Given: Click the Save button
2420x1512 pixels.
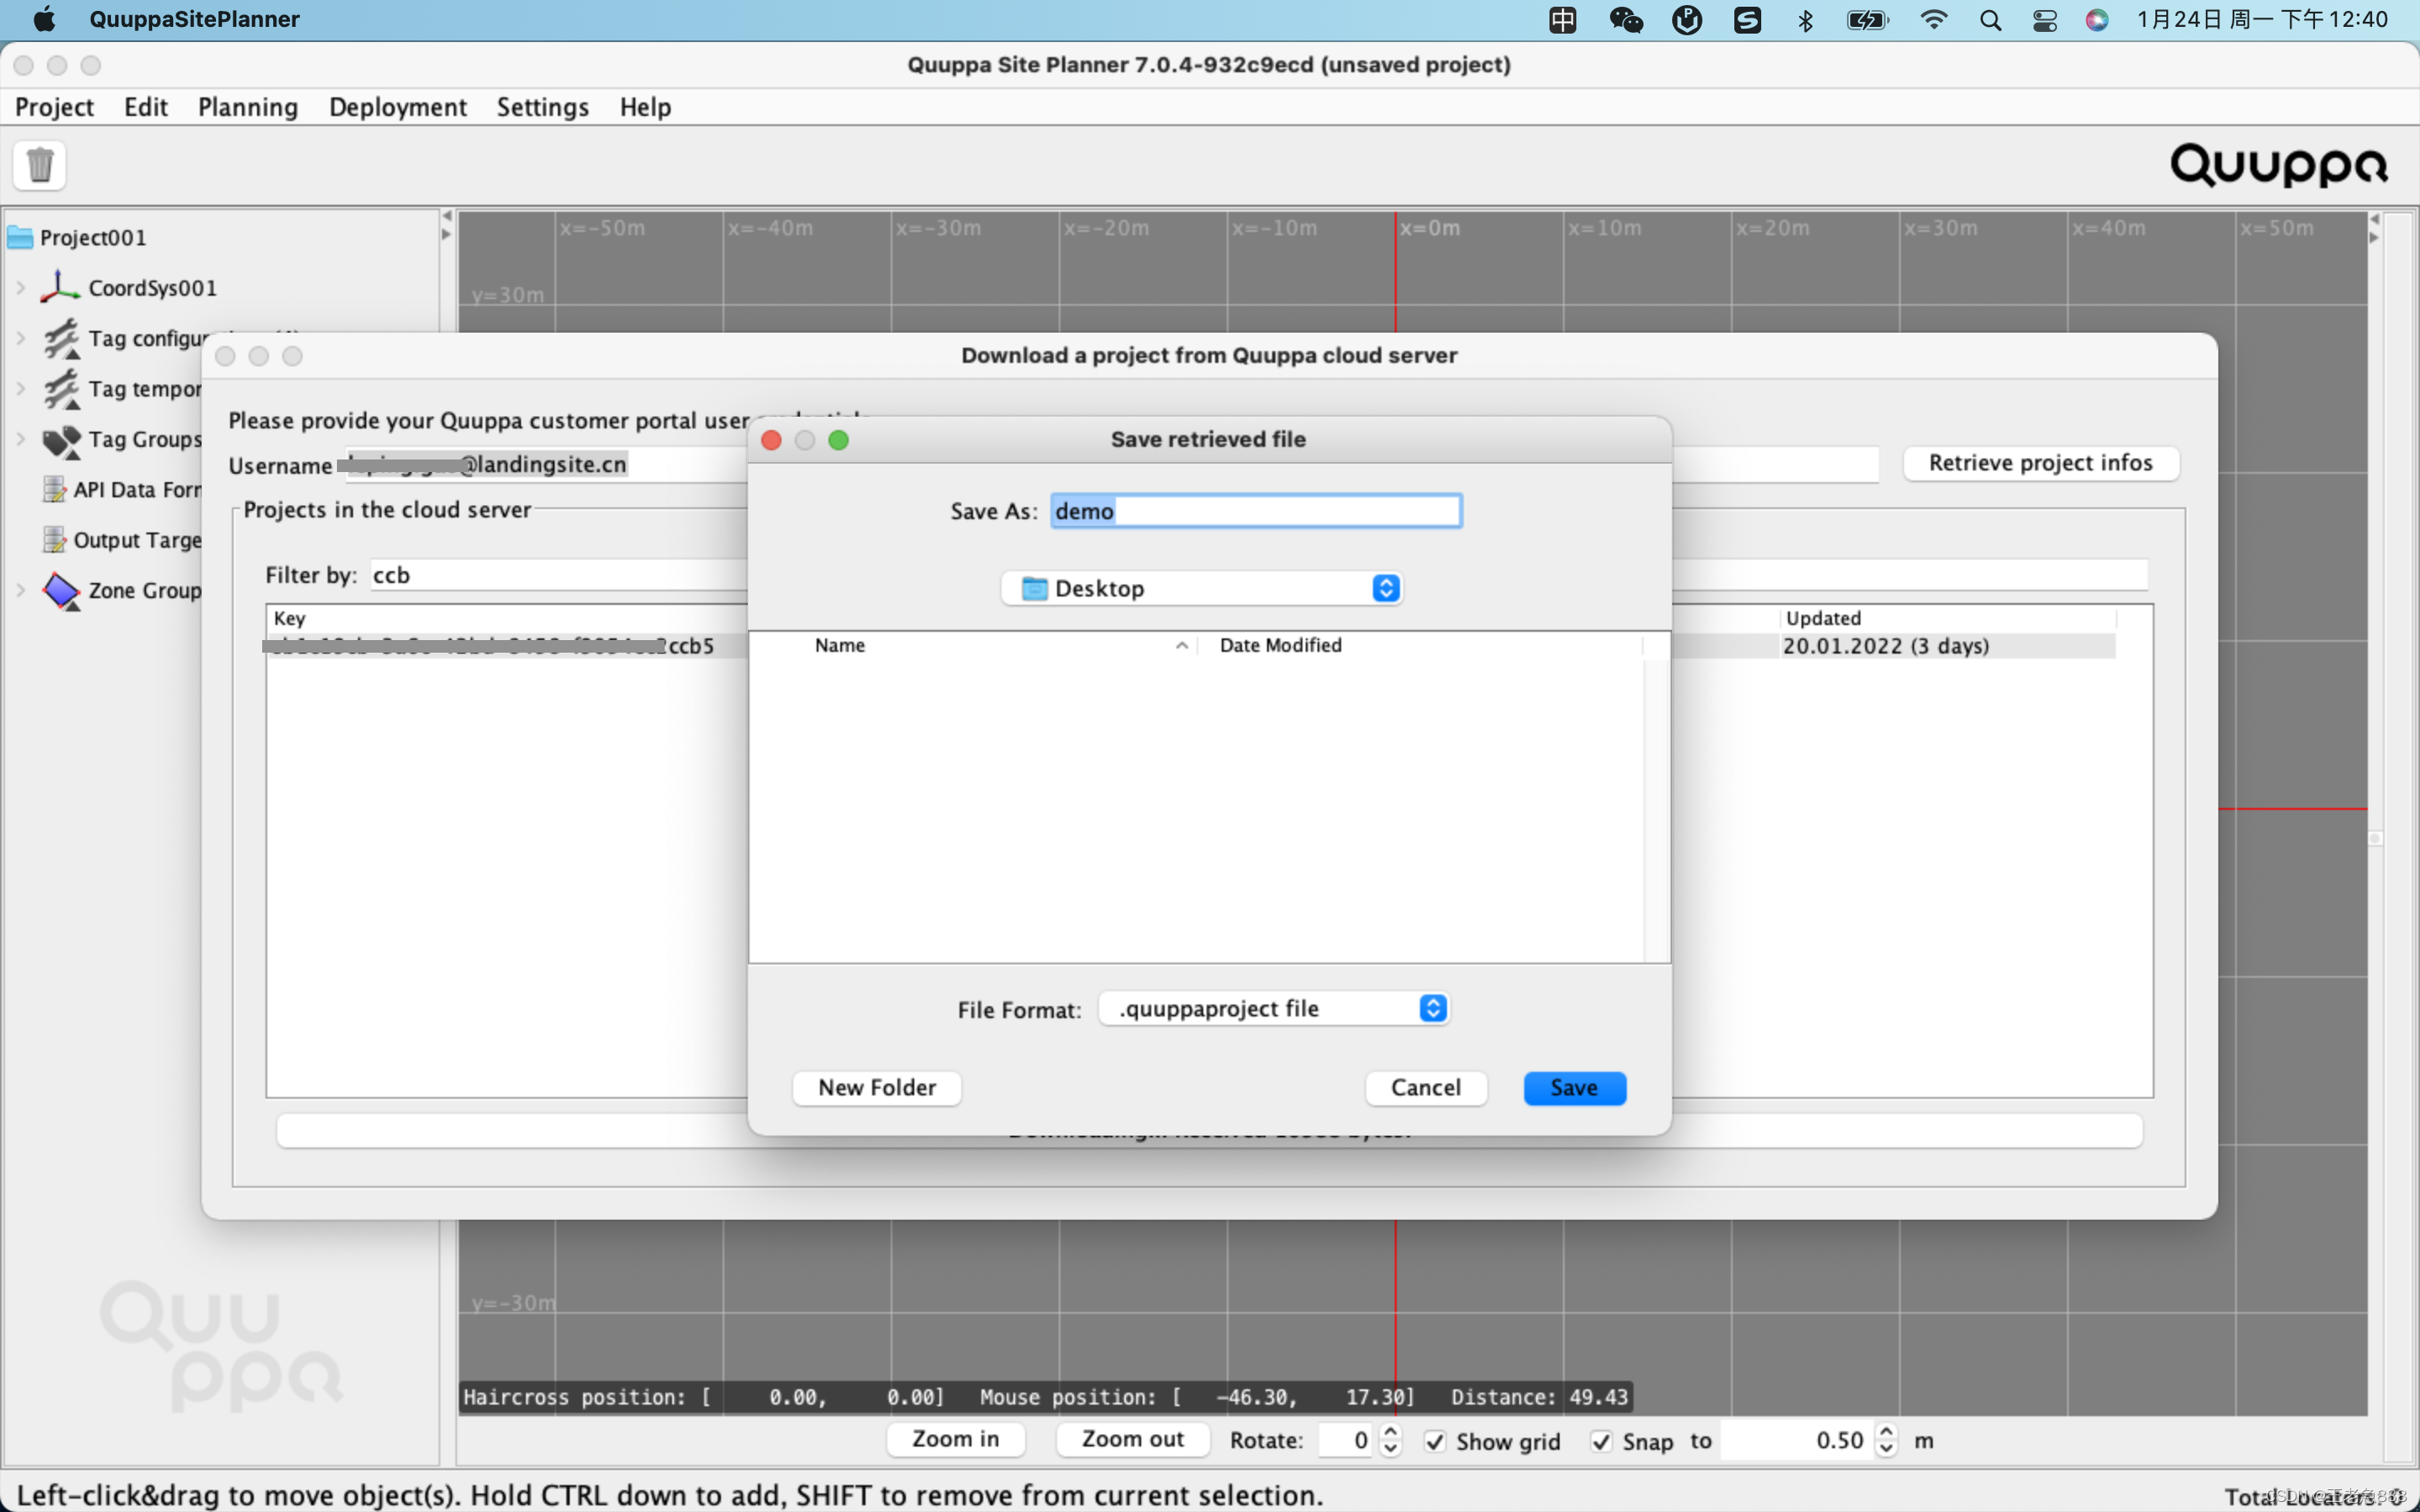Looking at the screenshot, I should (1574, 1088).
